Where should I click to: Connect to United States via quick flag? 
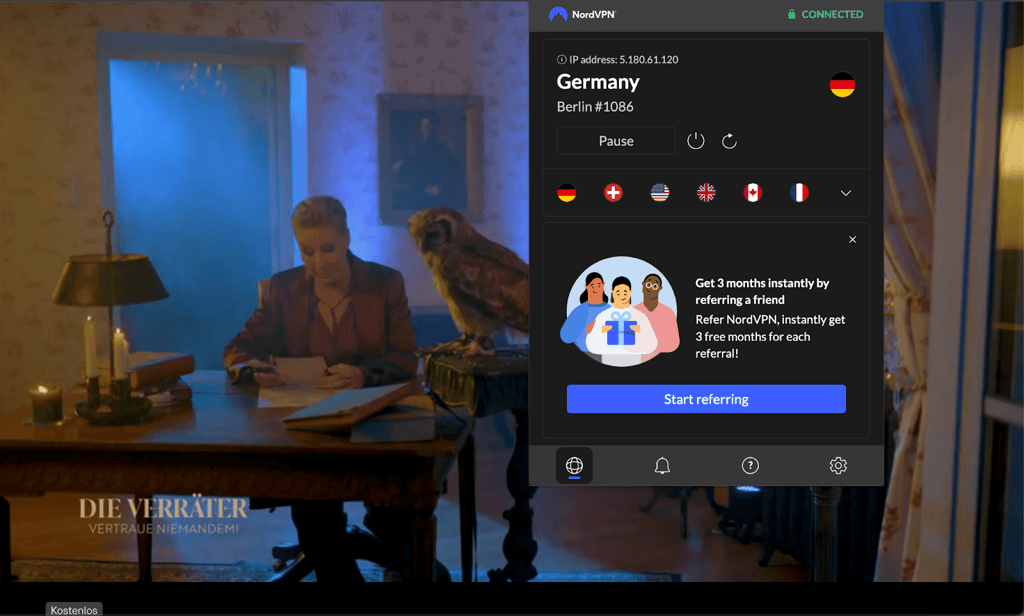(660, 193)
